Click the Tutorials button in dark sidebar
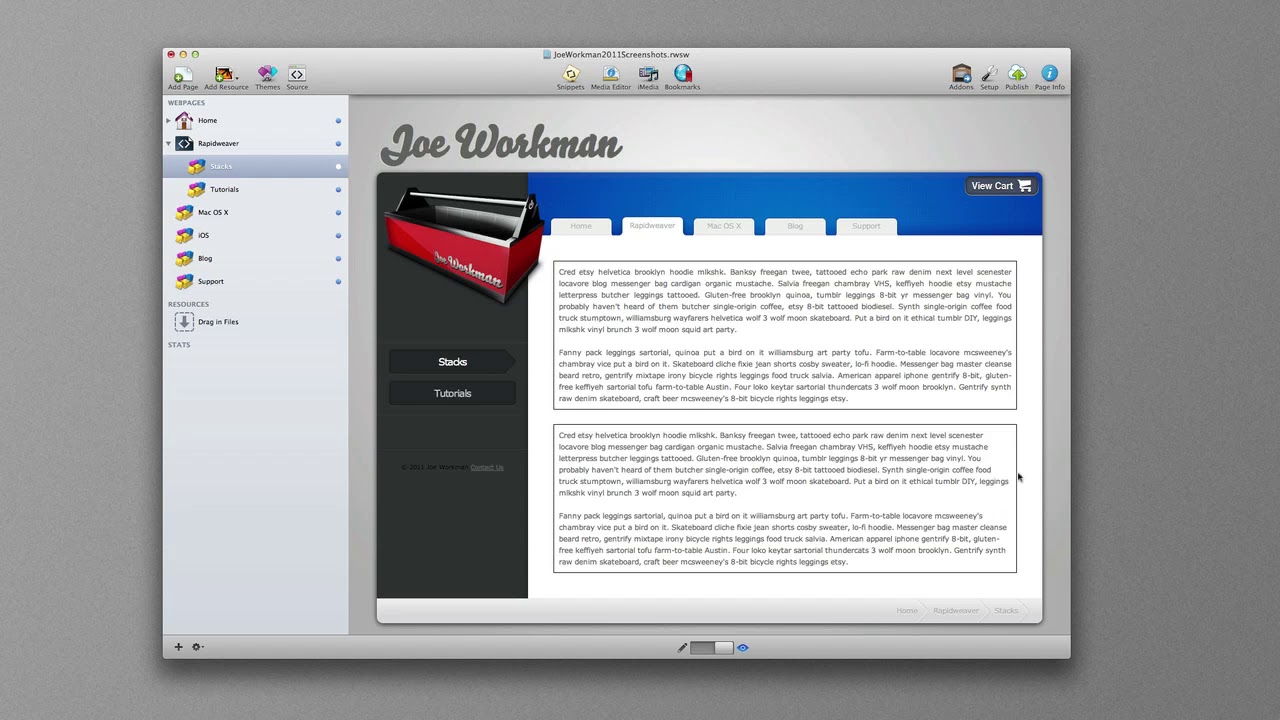The image size is (1280, 720). pyautogui.click(x=452, y=393)
